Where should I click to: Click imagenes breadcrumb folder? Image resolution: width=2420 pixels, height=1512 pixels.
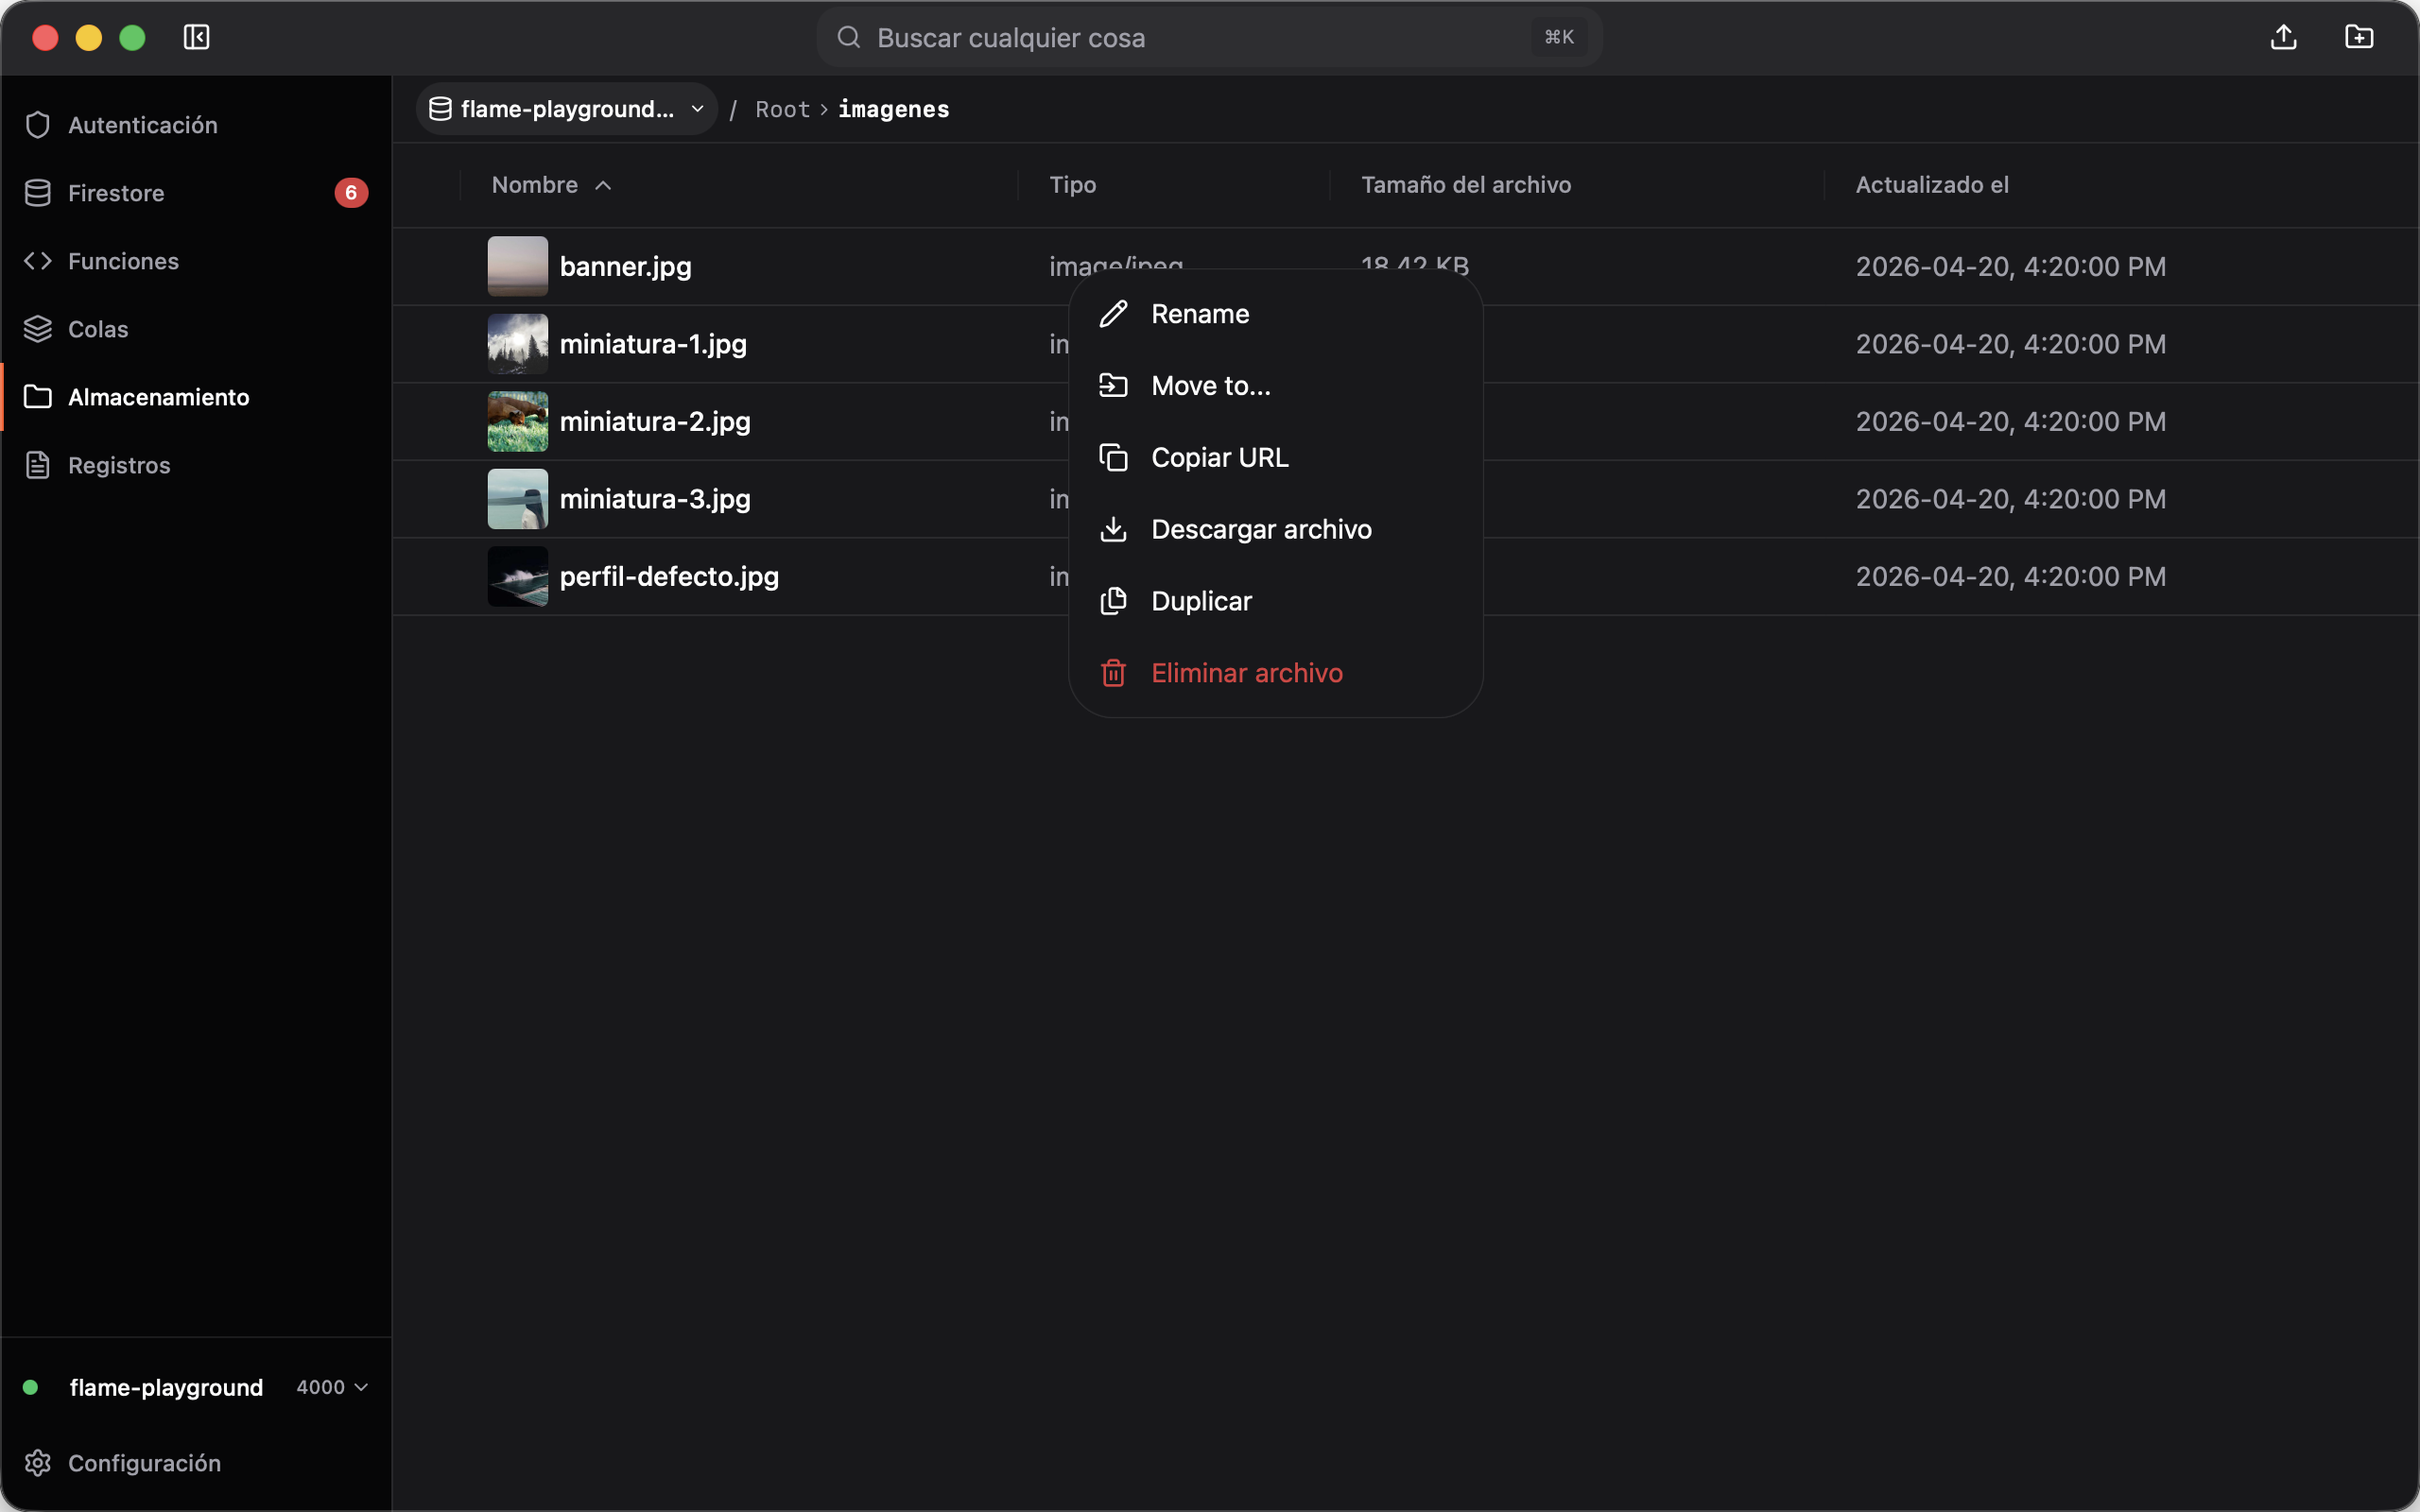pyautogui.click(x=893, y=109)
